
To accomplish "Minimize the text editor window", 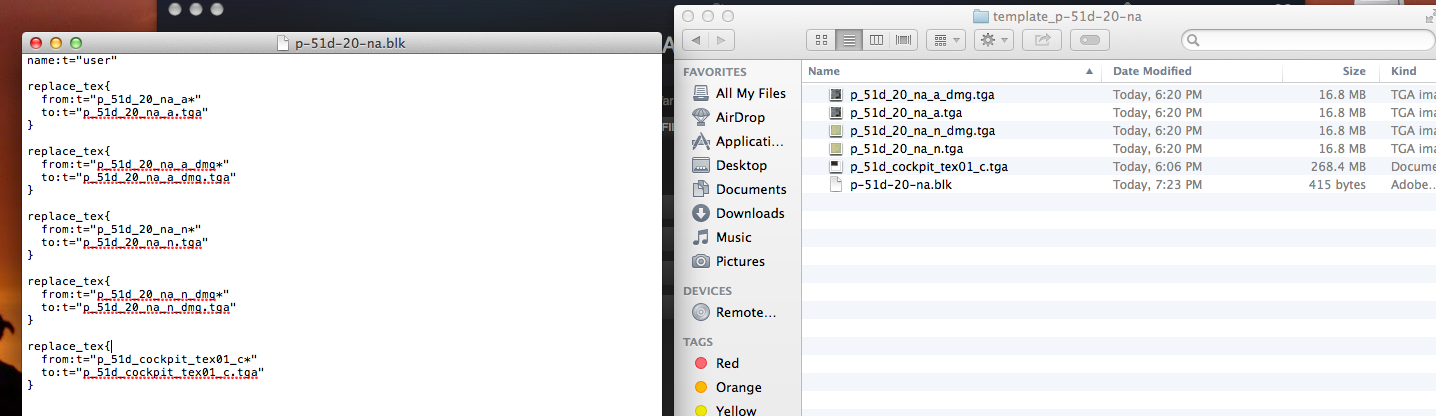I will click(x=56, y=43).
